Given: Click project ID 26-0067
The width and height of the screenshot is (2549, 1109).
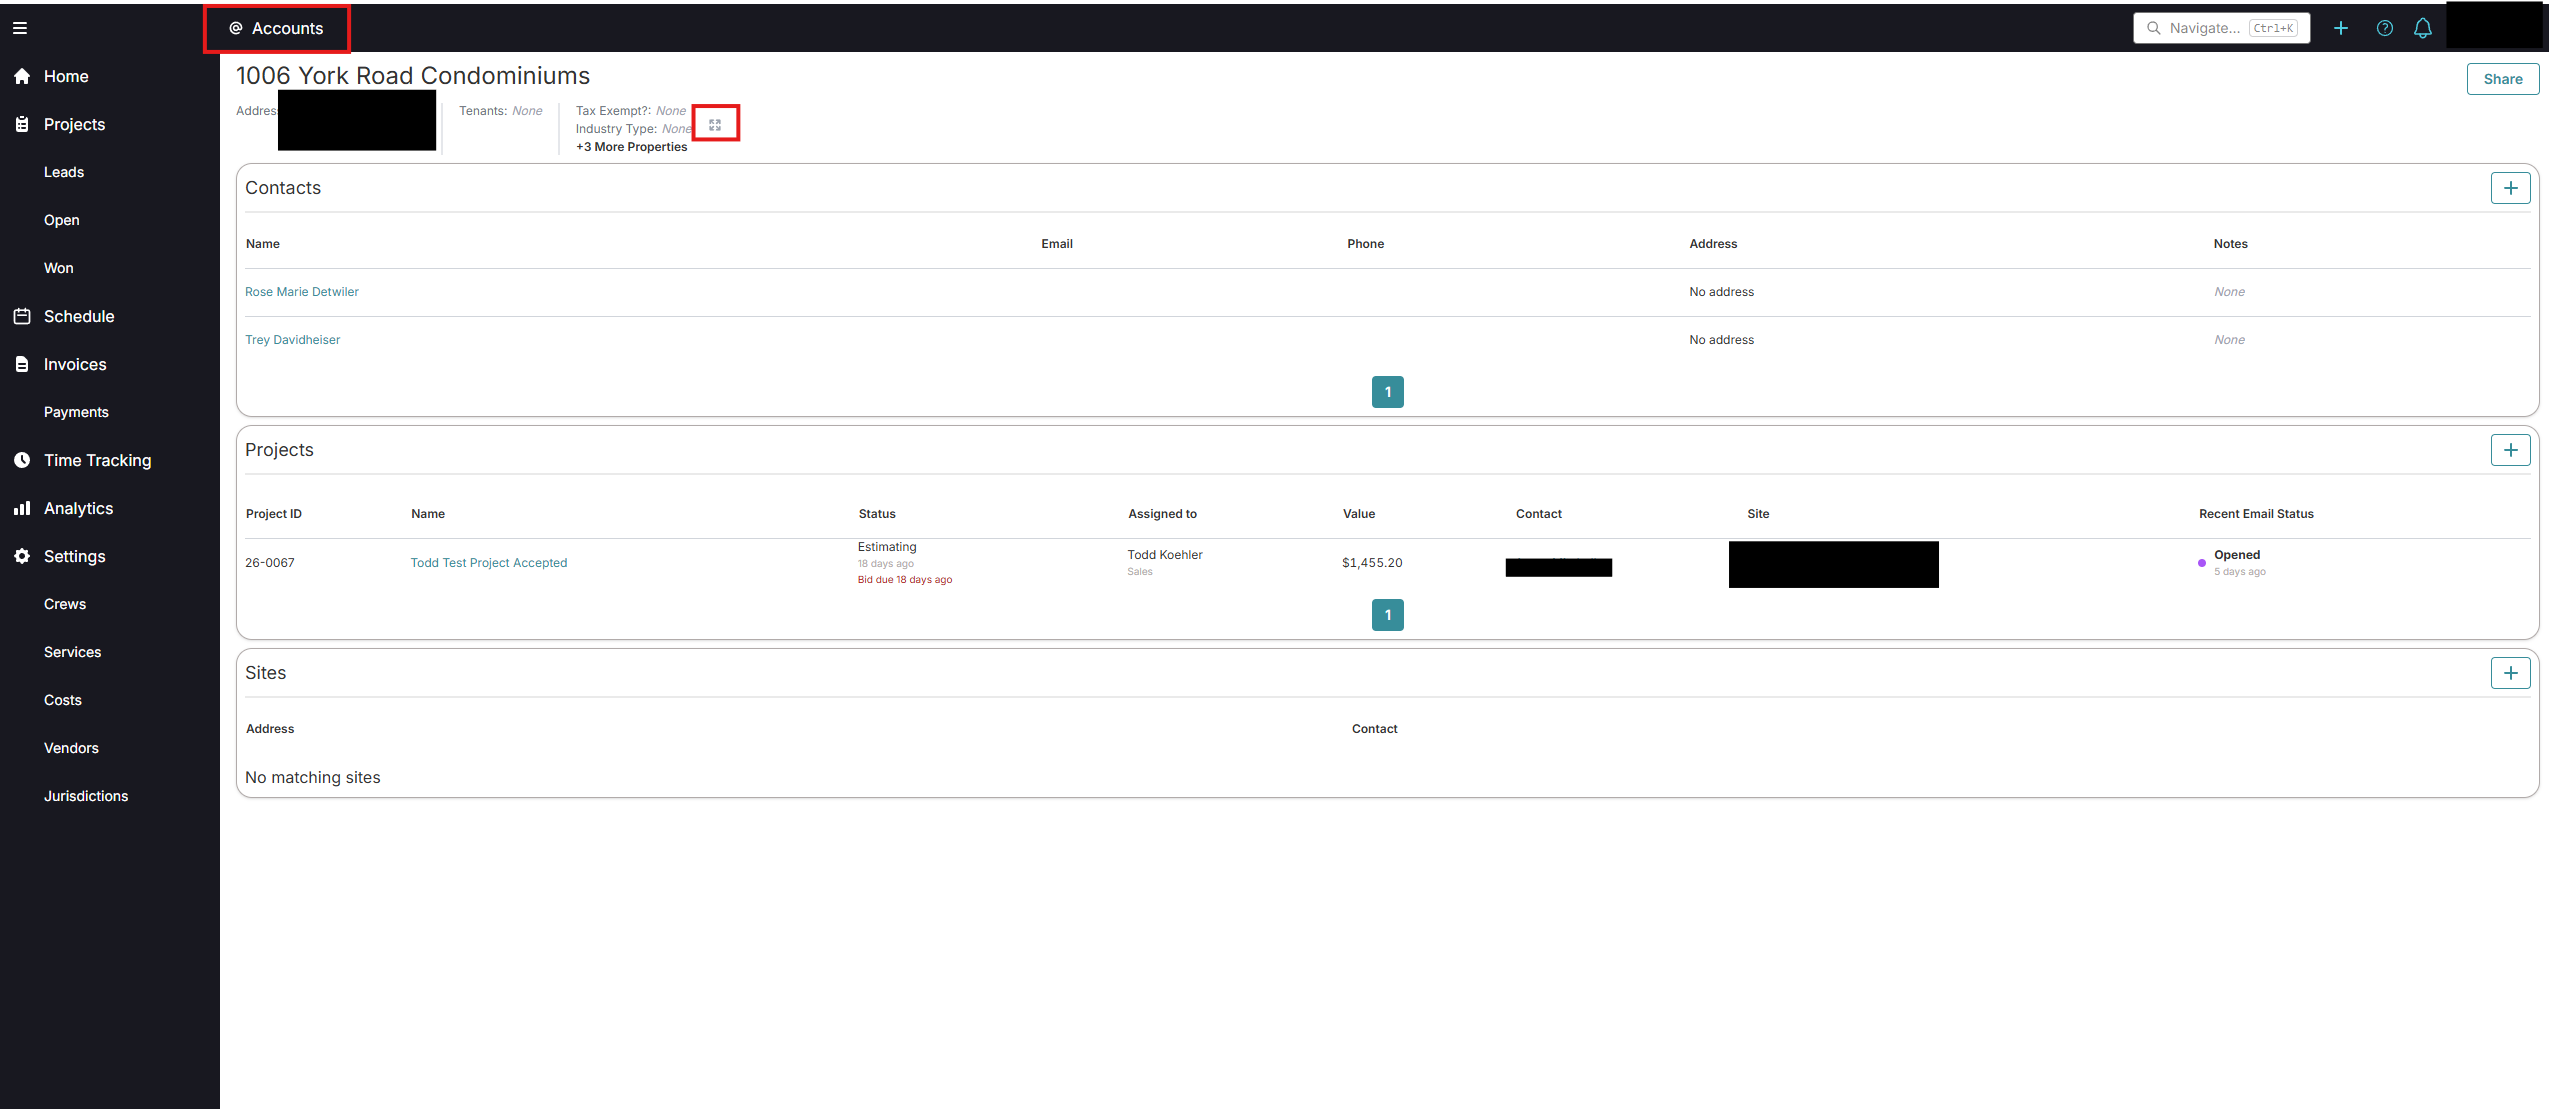Looking at the screenshot, I should (270, 563).
